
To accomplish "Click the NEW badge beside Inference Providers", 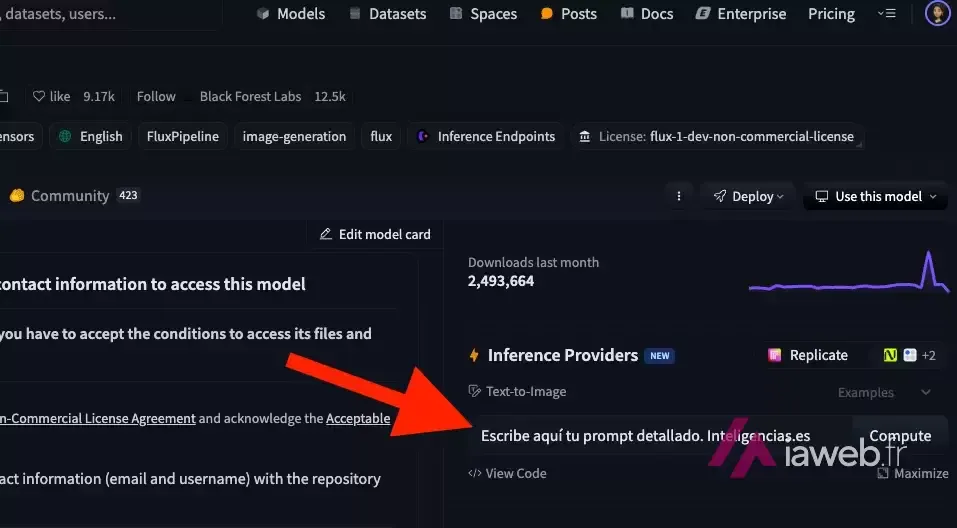I will tap(660, 356).
